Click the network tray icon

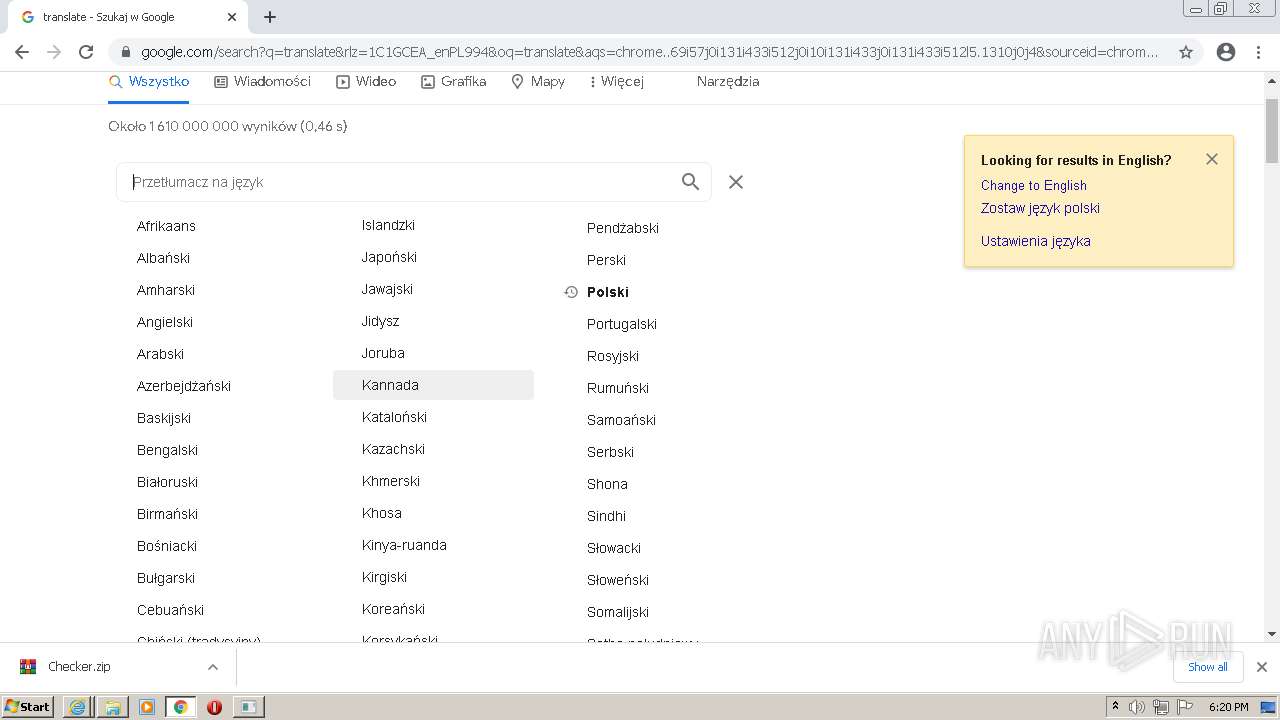pyautogui.click(x=1161, y=707)
